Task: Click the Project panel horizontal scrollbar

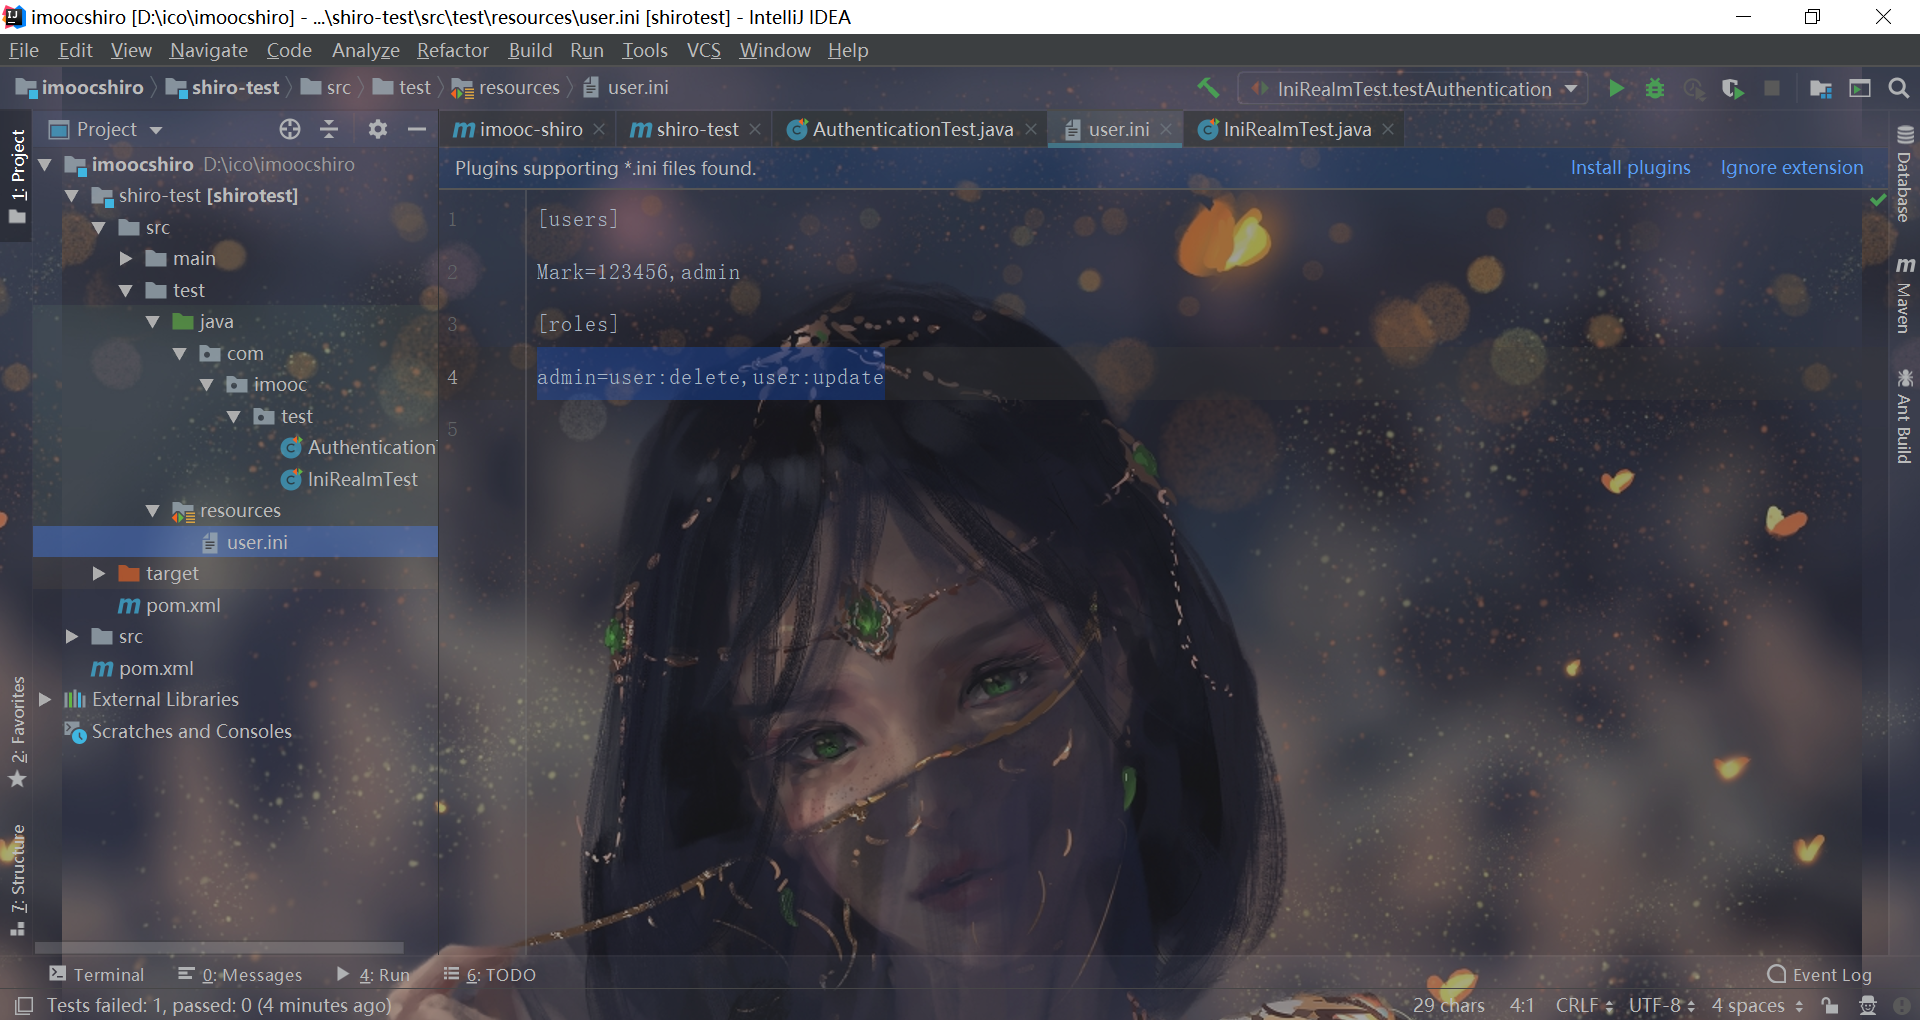Action: click(220, 947)
